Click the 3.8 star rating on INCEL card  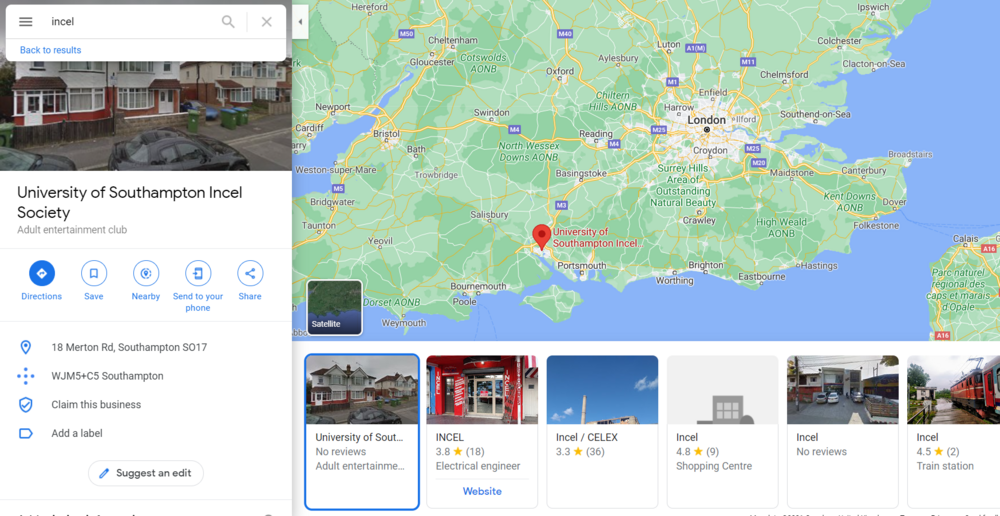(460, 452)
